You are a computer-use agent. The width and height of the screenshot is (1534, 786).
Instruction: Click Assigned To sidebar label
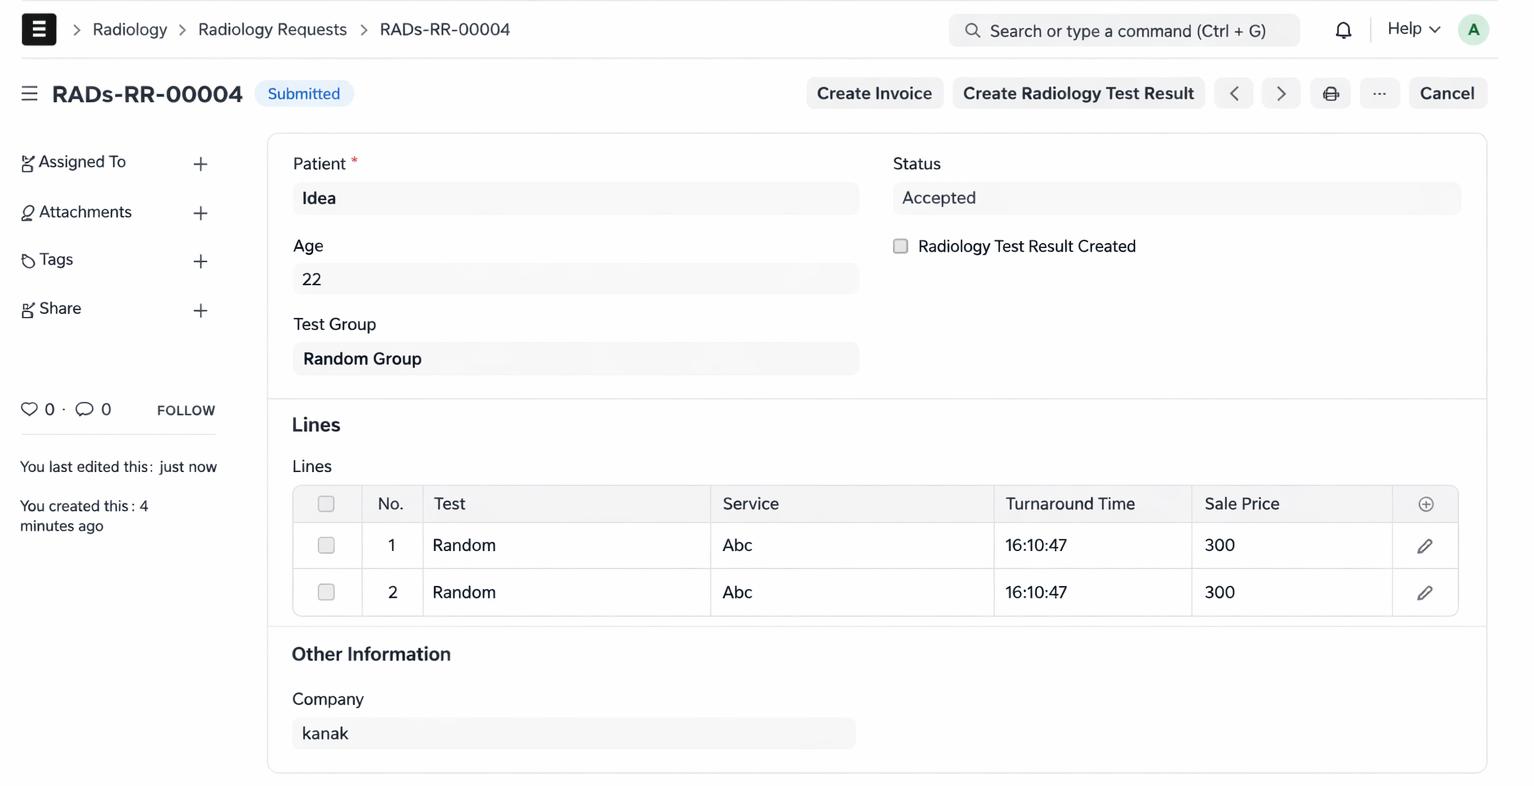click(82, 162)
